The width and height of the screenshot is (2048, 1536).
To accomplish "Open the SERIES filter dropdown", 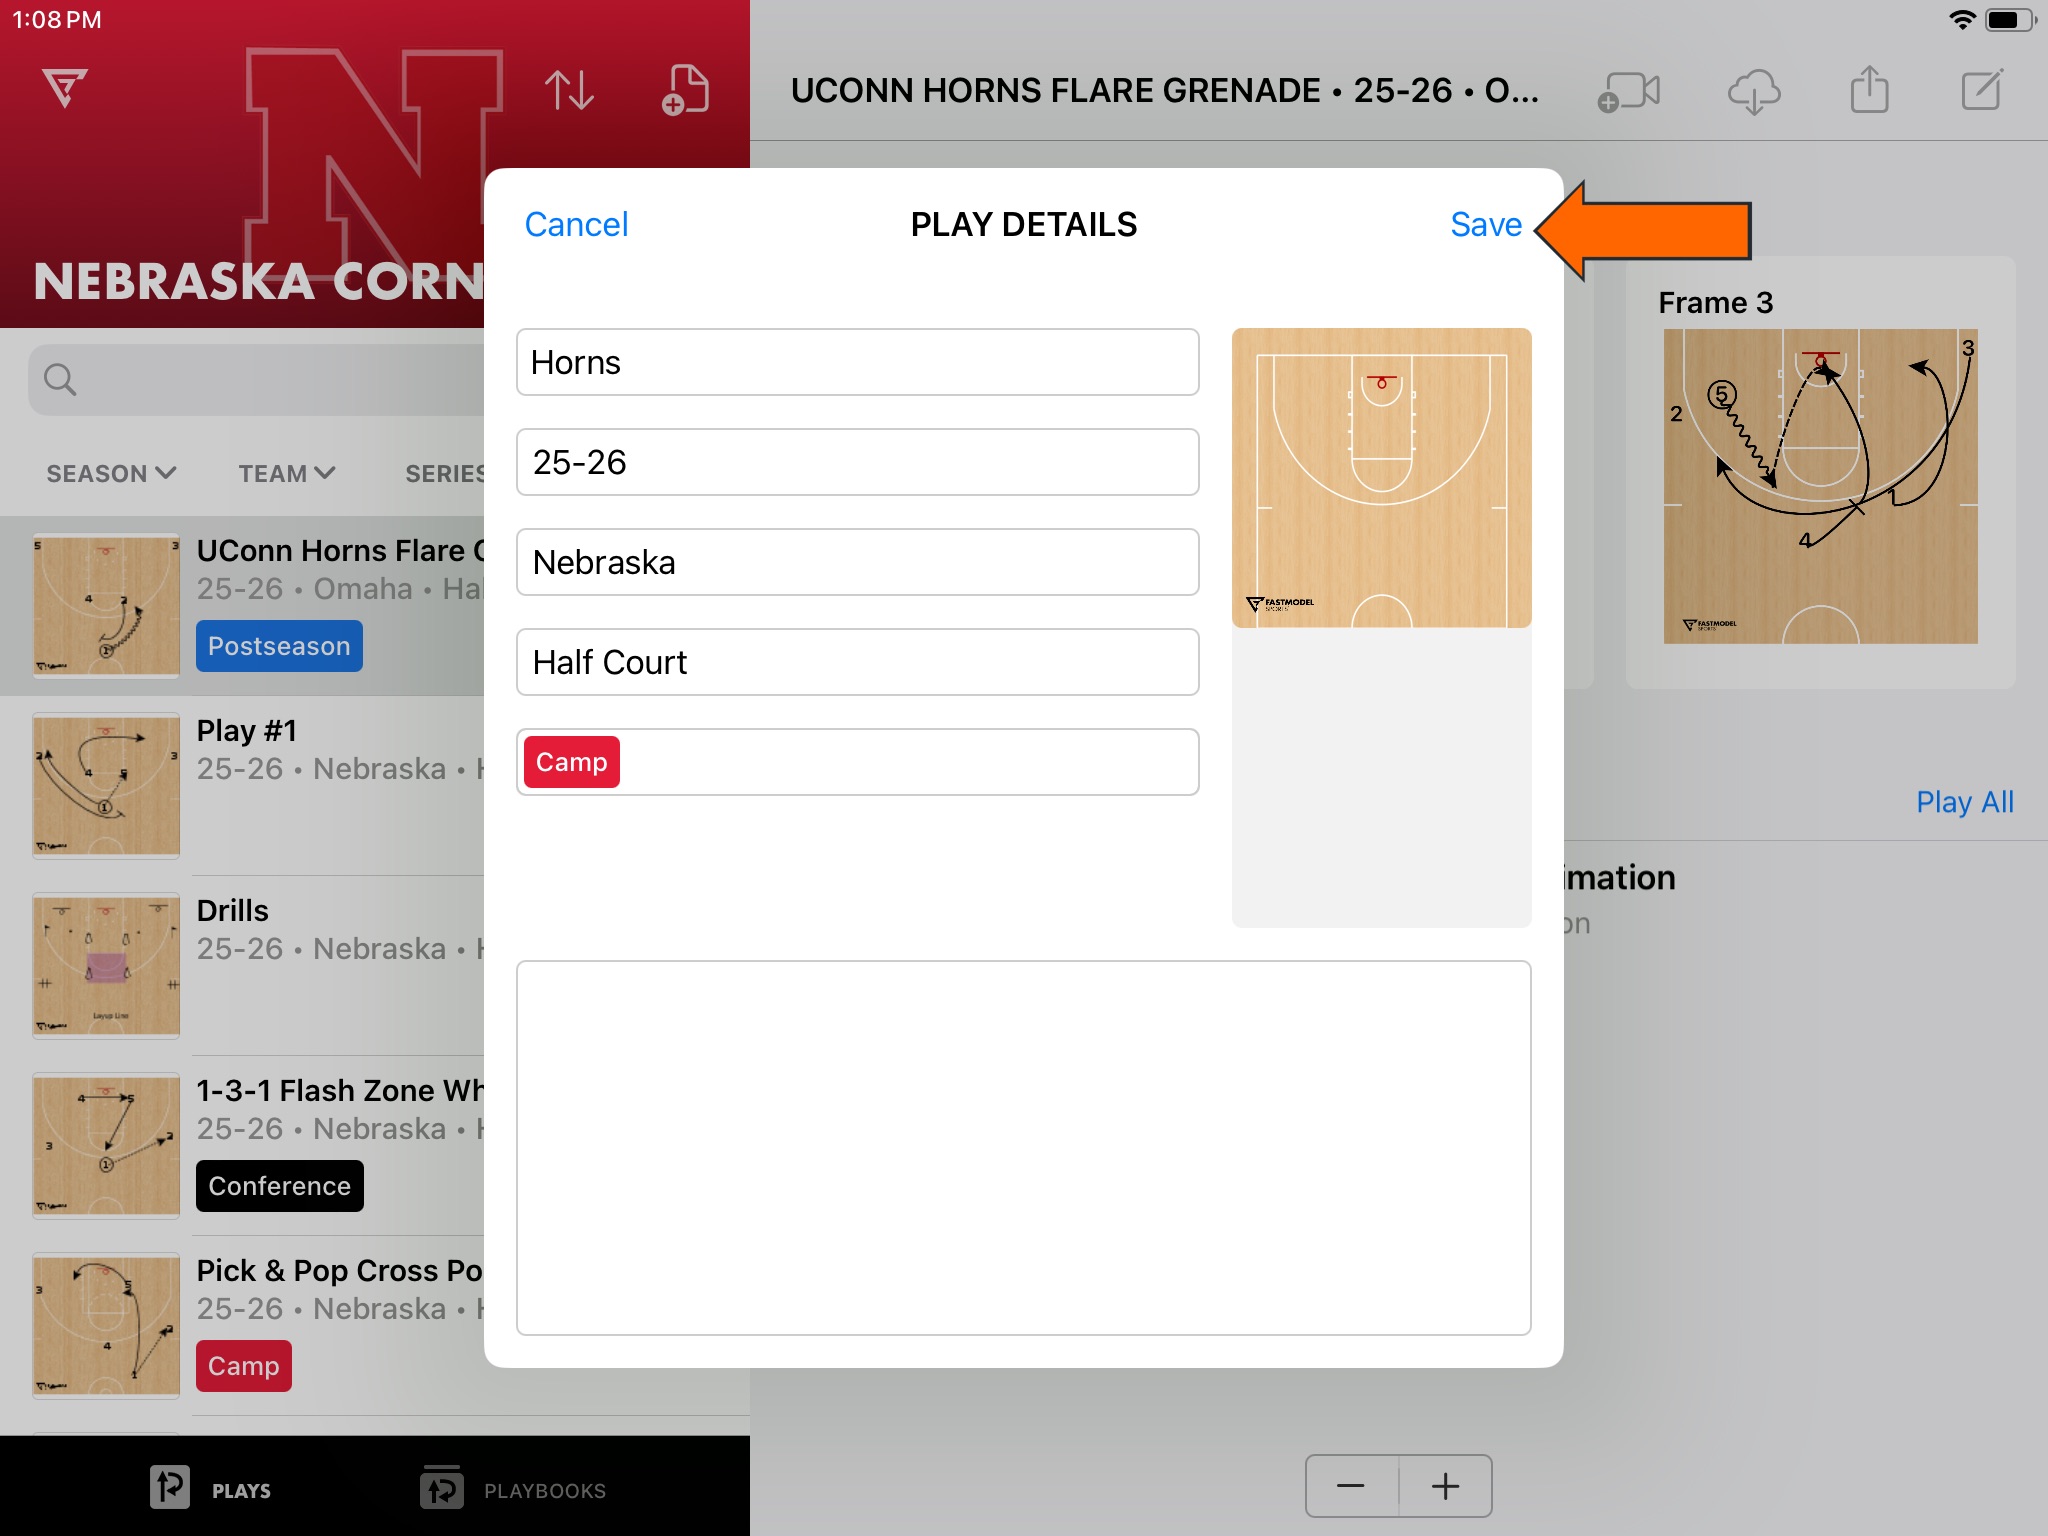I will (444, 473).
